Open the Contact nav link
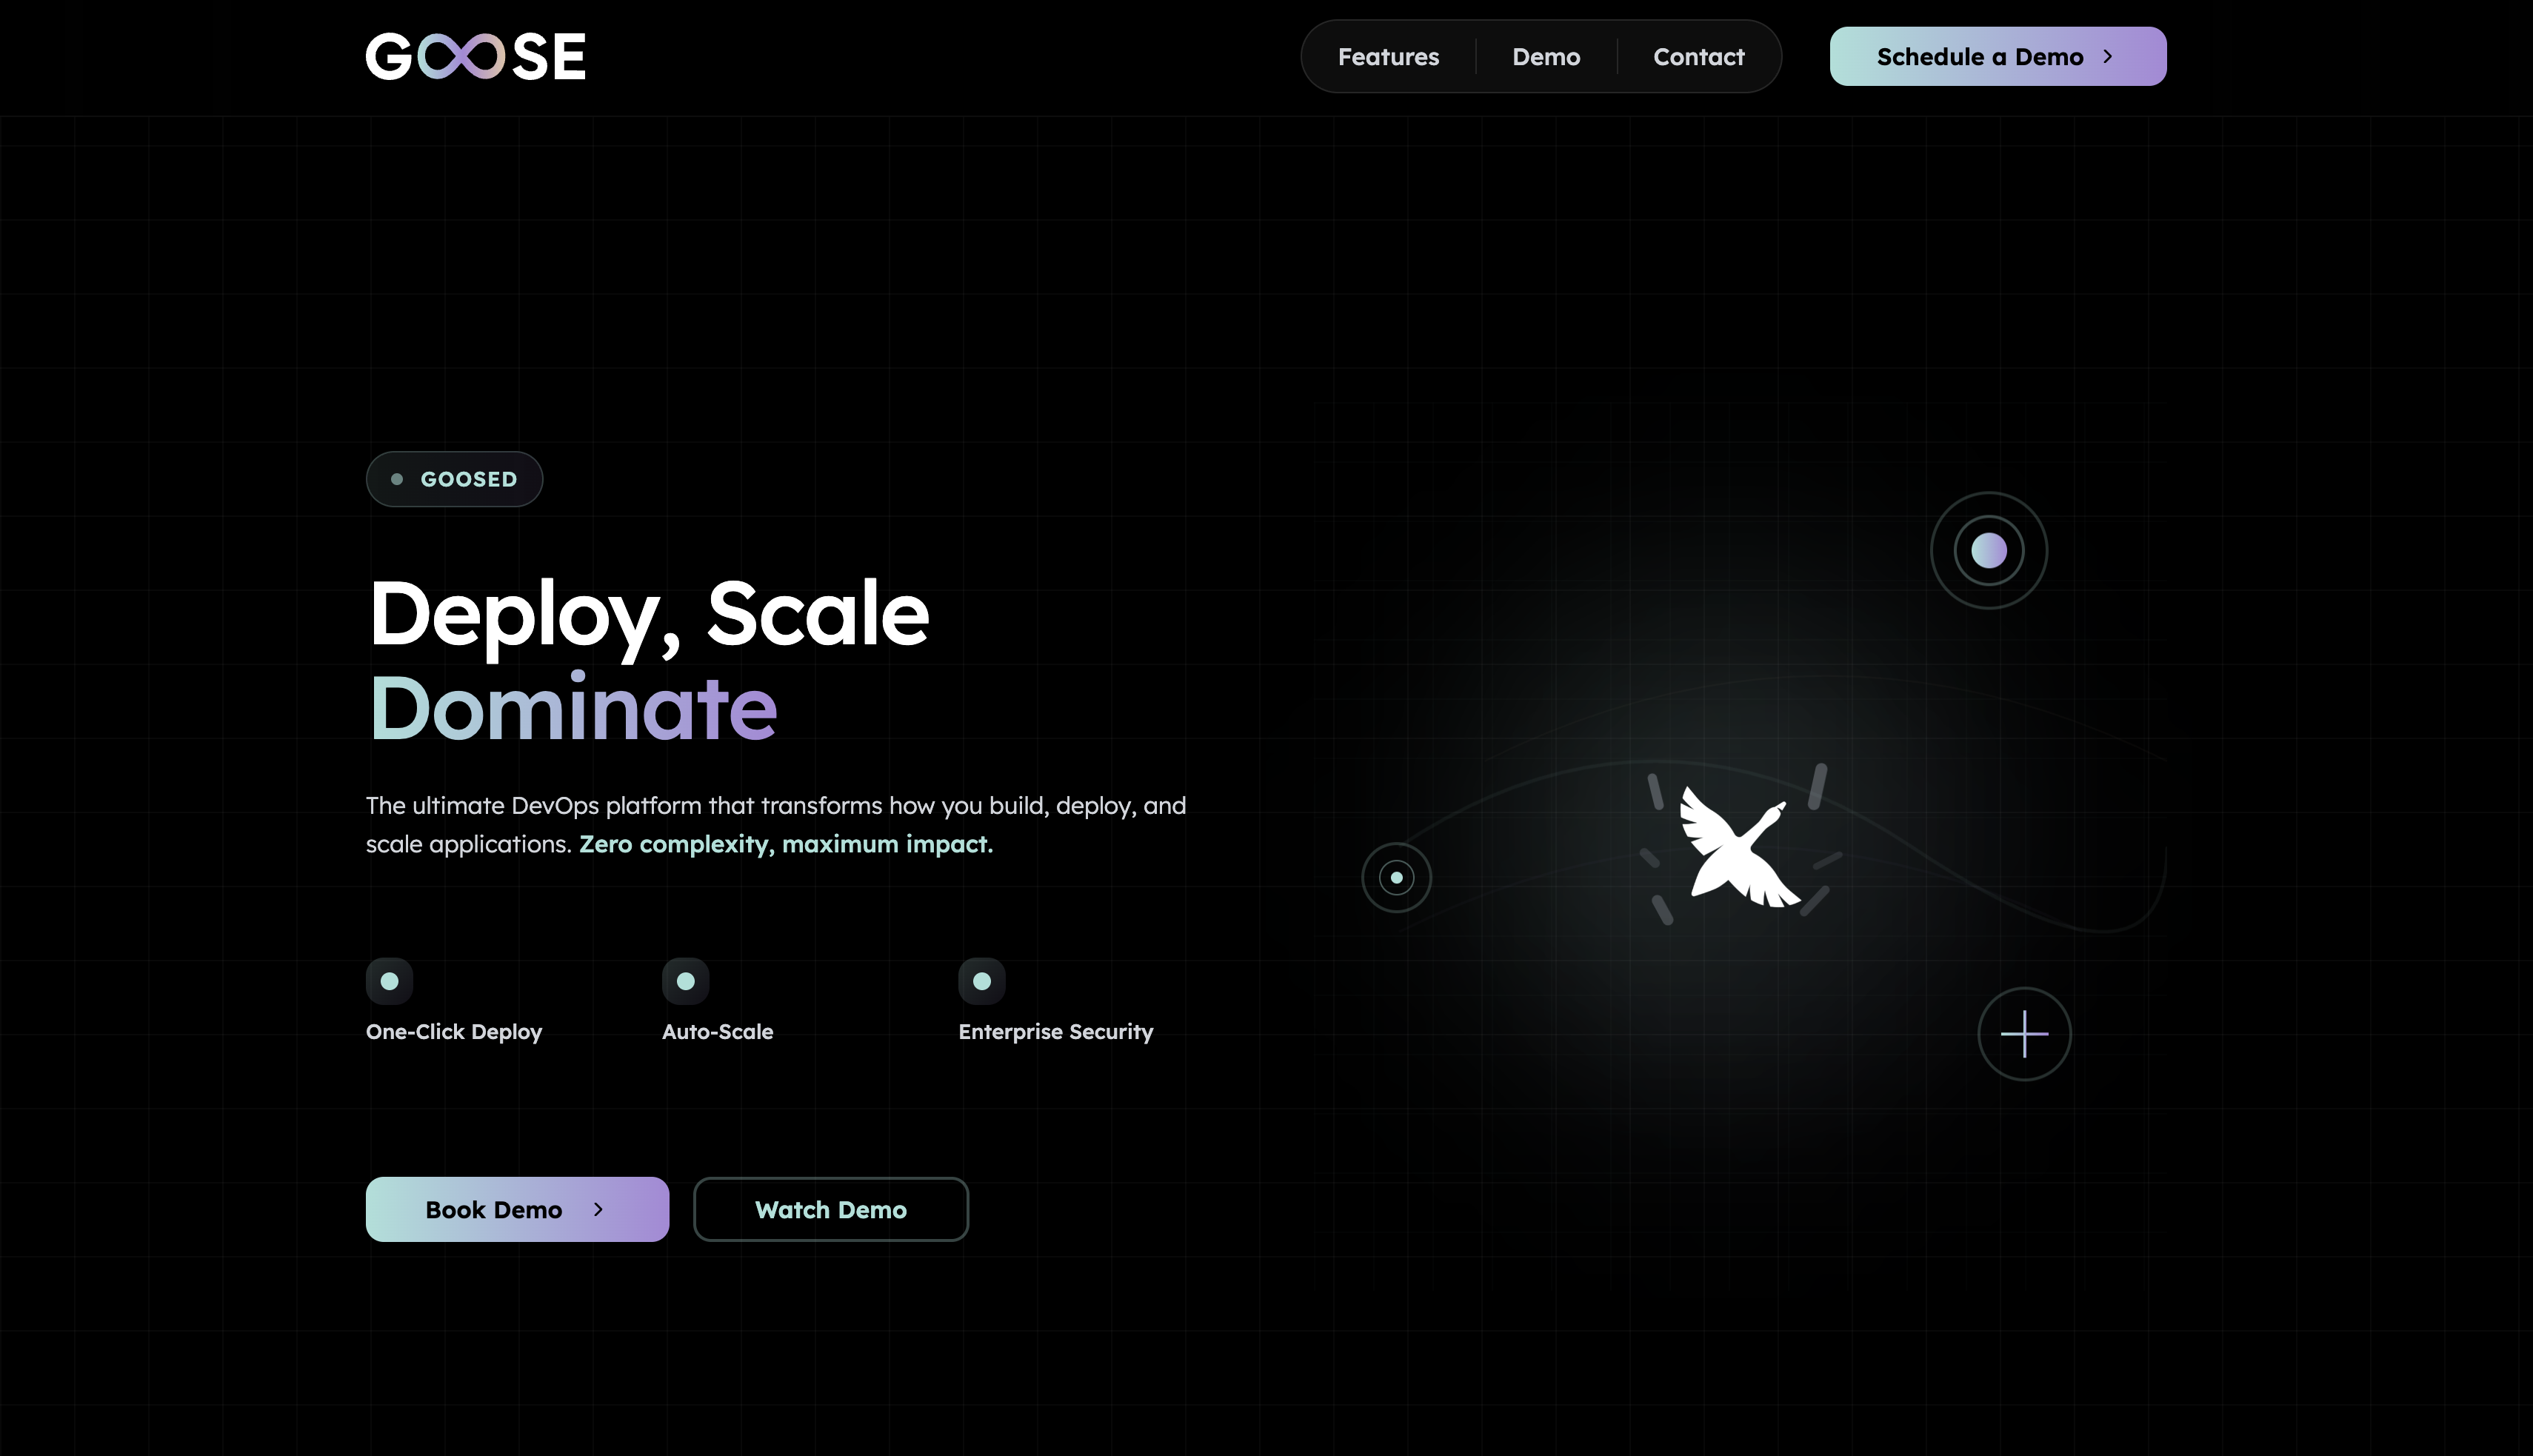The width and height of the screenshot is (2533, 1456). 1698,57
